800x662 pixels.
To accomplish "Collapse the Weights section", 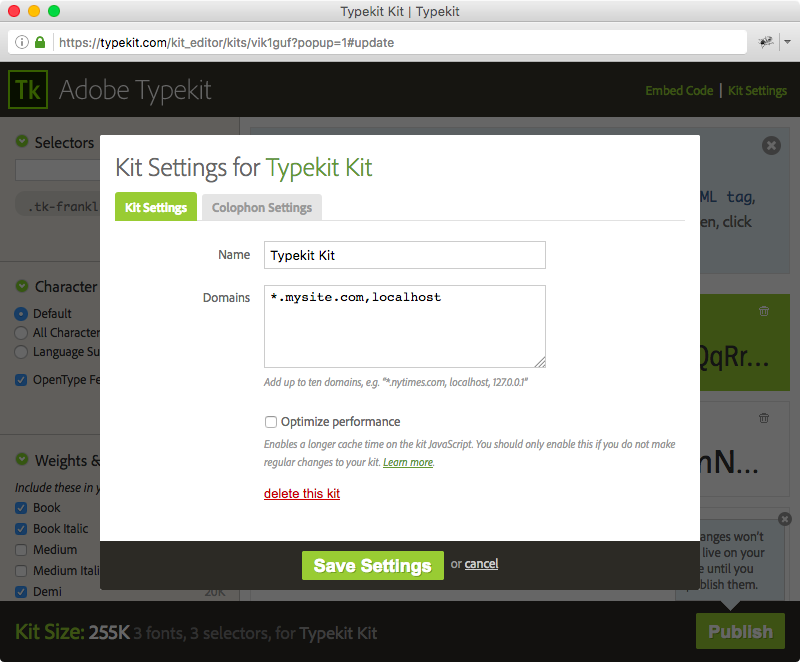I will pyautogui.click(x=22, y=459).
